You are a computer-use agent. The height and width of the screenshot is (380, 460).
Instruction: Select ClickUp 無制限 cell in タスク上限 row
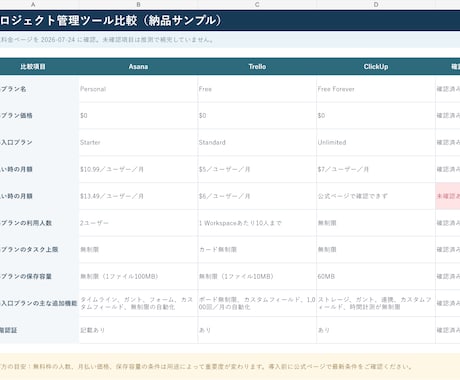click(376, 250)
